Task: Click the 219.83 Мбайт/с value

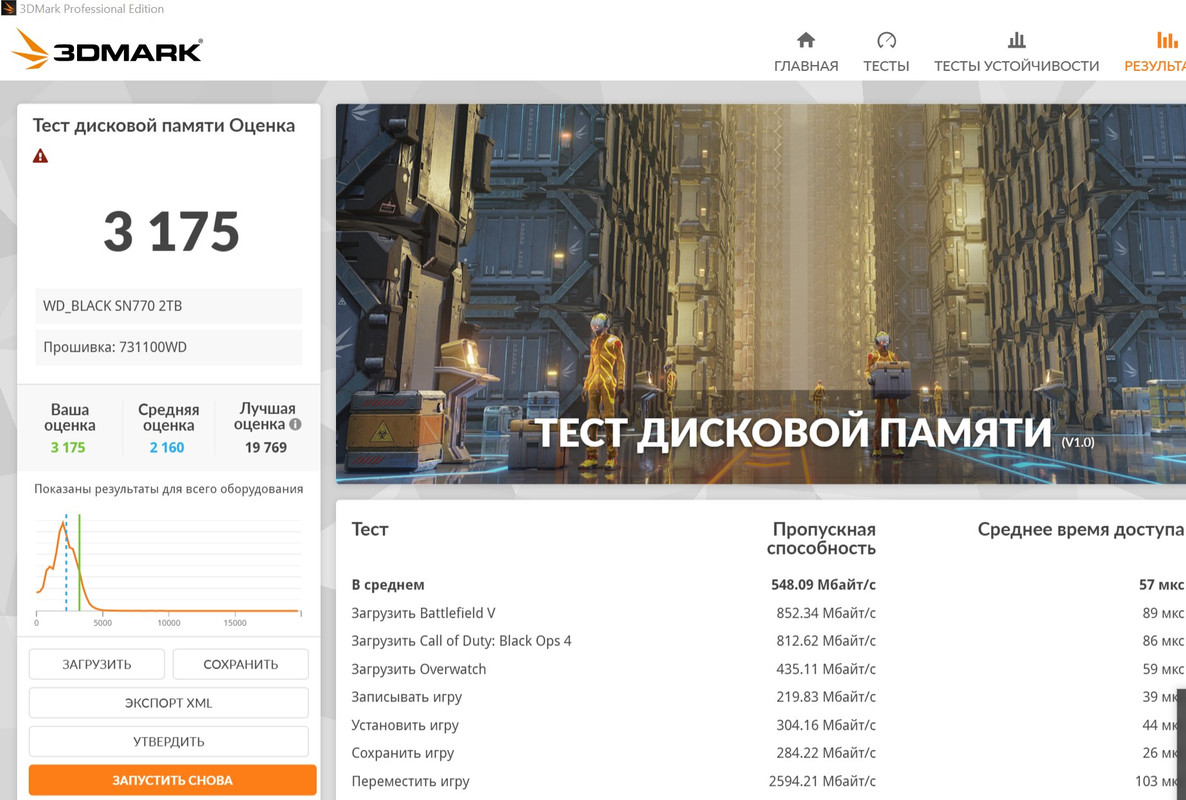Action: point(826,696)
